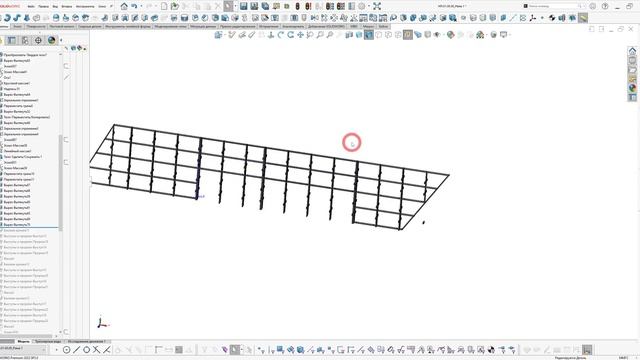Select Тело-Удалить/Сохранить1 feature

click(23, 157)
